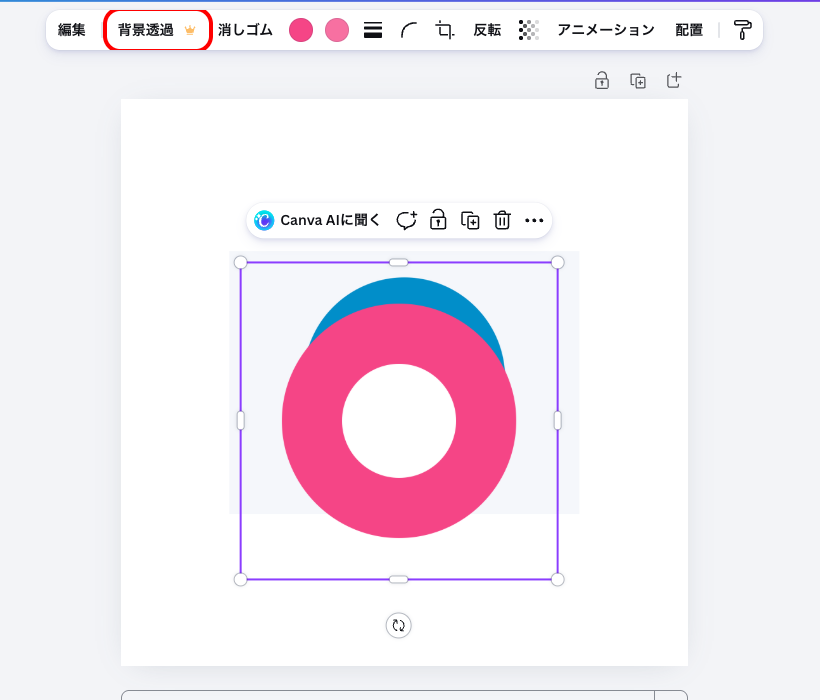This screenshot has height=700, width=820.
Task: Select the crop tool icon
Action: point(445,30)
